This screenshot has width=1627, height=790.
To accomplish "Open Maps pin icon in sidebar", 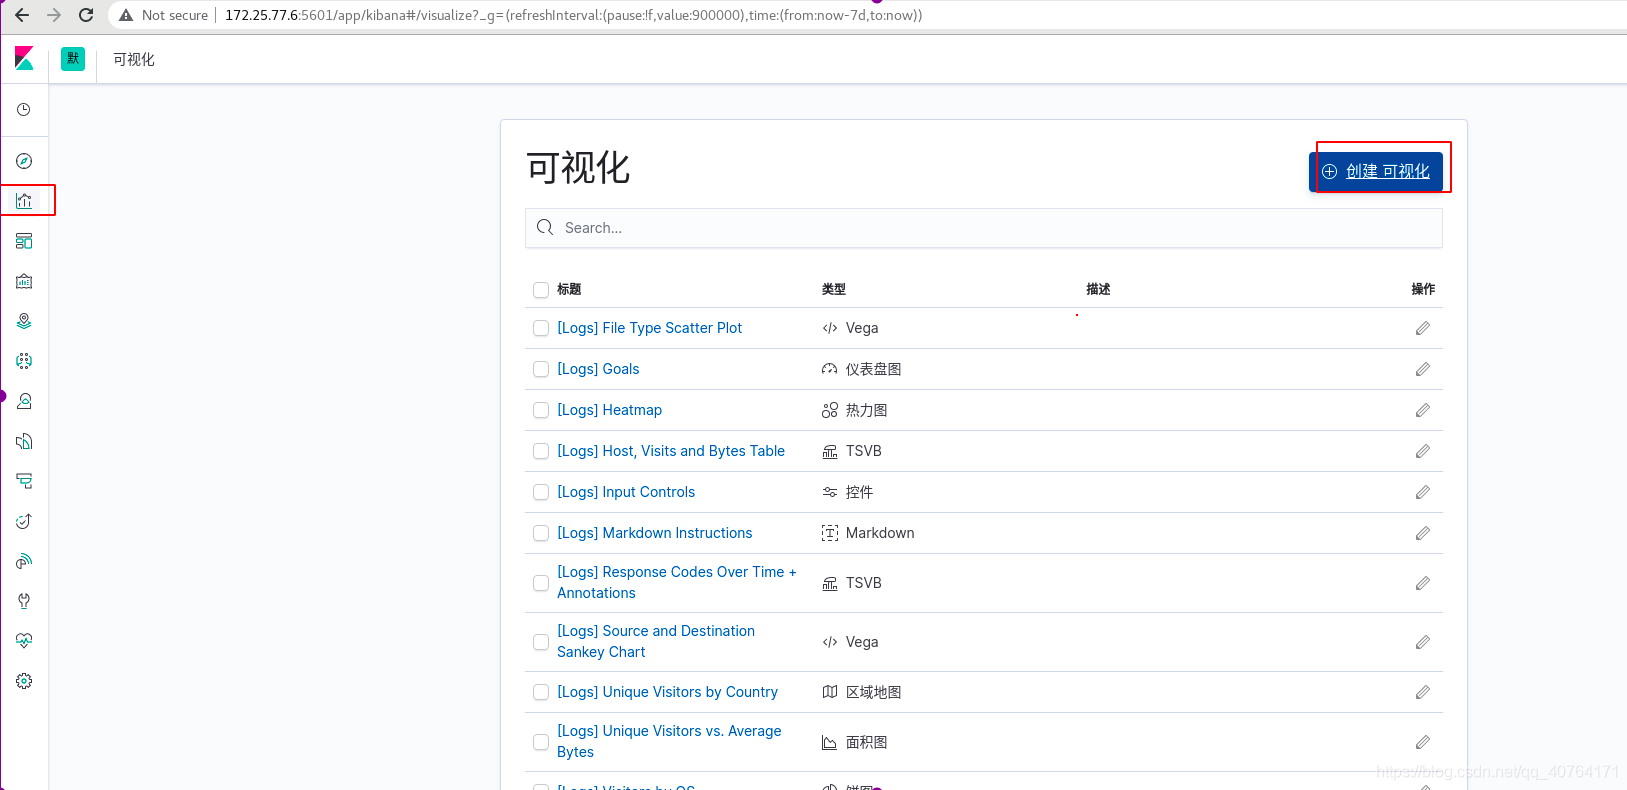I will pos(24,321).
